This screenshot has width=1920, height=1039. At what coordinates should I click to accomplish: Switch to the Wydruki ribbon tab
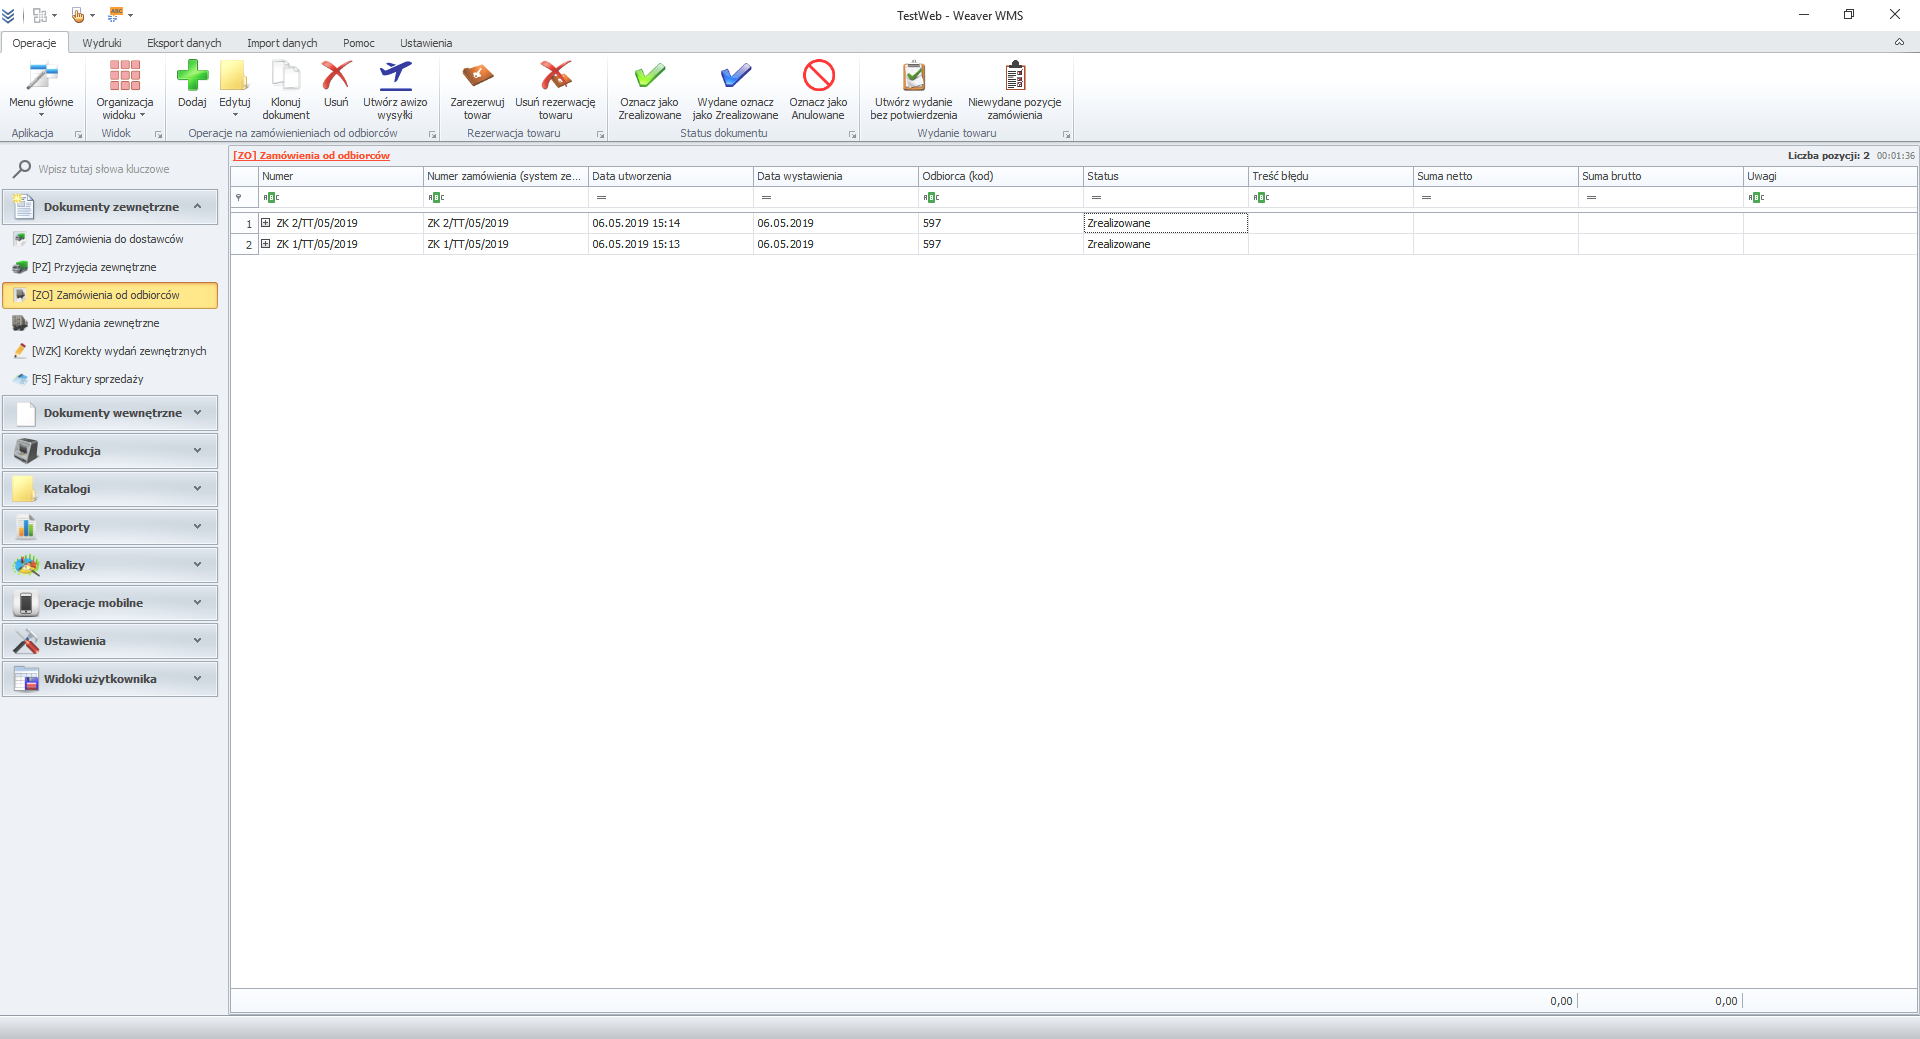(x=102, y=43)
